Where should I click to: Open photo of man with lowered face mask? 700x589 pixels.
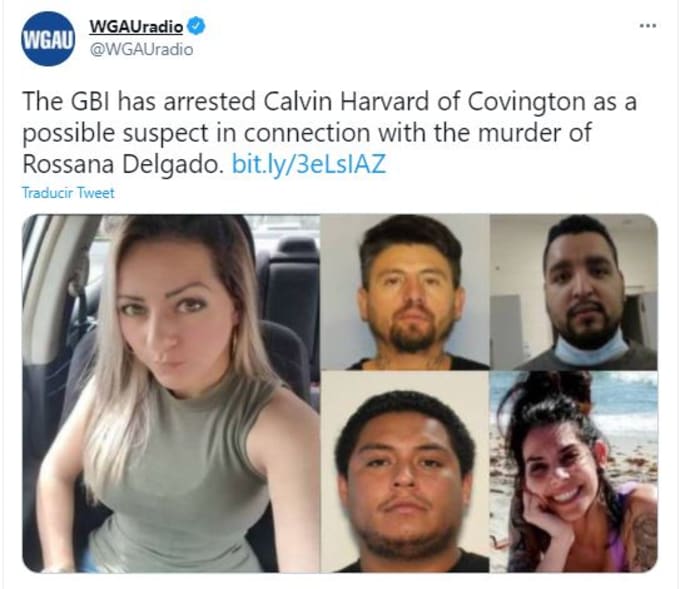(574, 292)
